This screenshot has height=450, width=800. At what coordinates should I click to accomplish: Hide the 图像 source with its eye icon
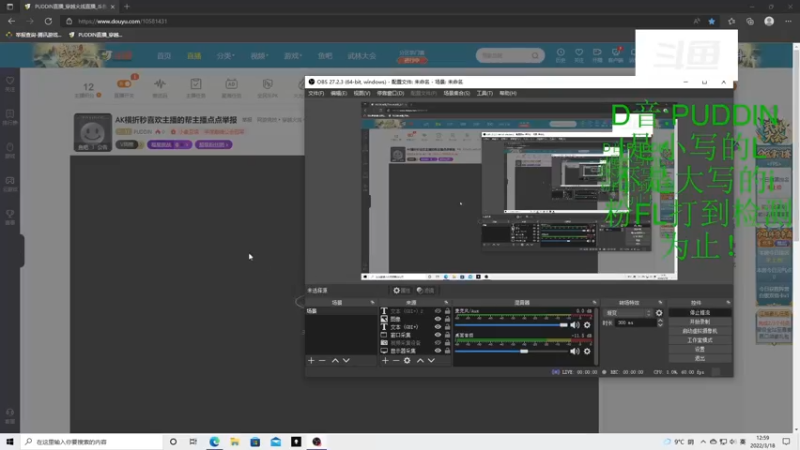438,319
